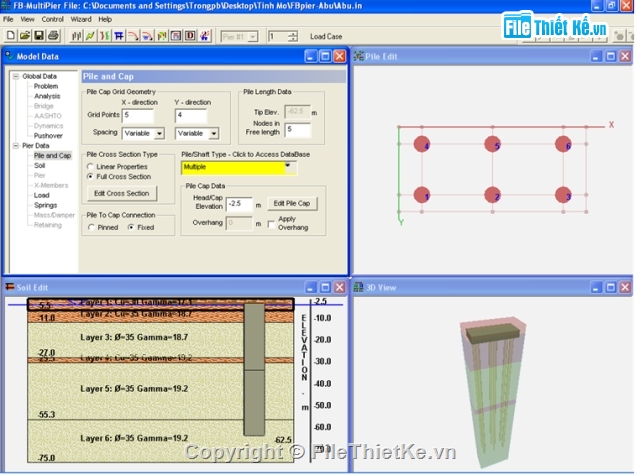Open X-direction Spacing Variable dropdown
Viewport: 640px width, 475px height.
pos(160,133)
